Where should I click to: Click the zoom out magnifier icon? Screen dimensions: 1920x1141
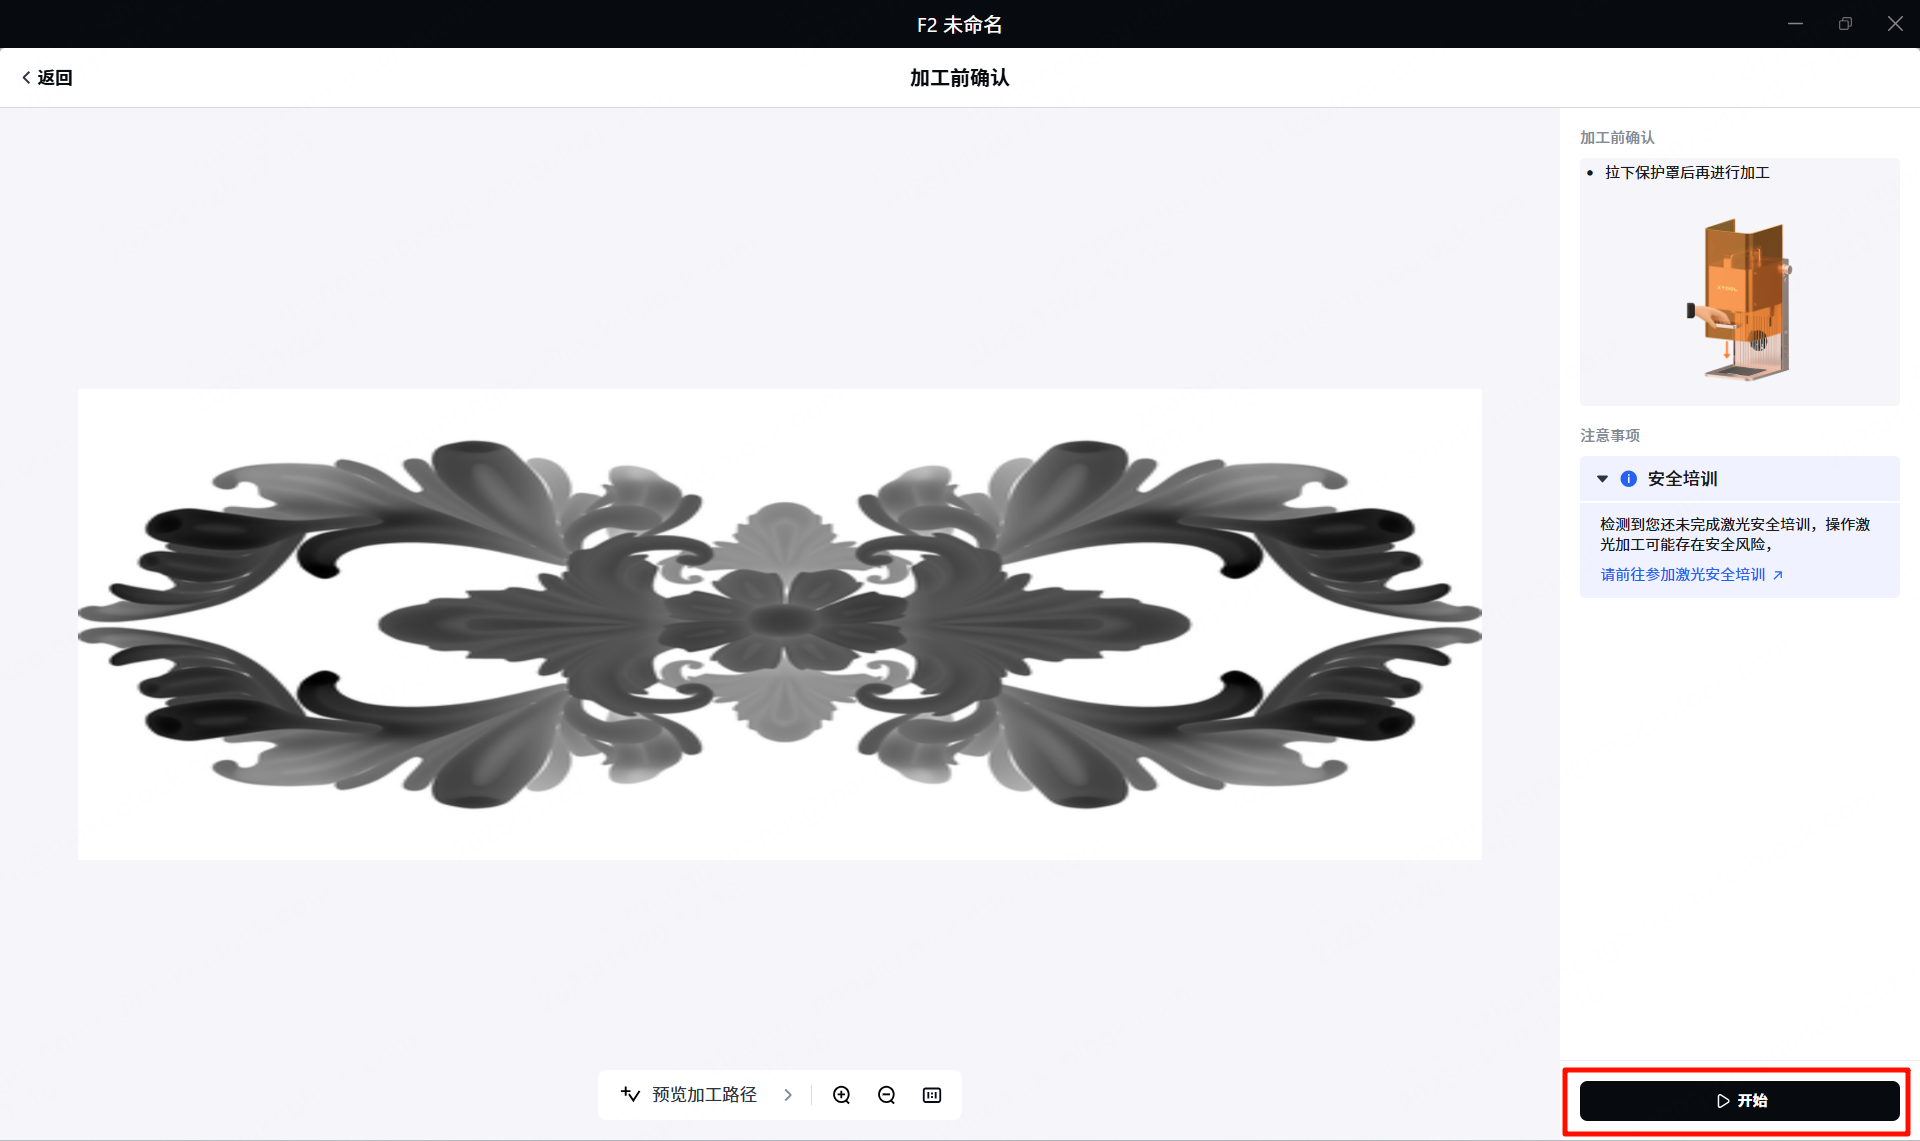(x=887, y=1095)
